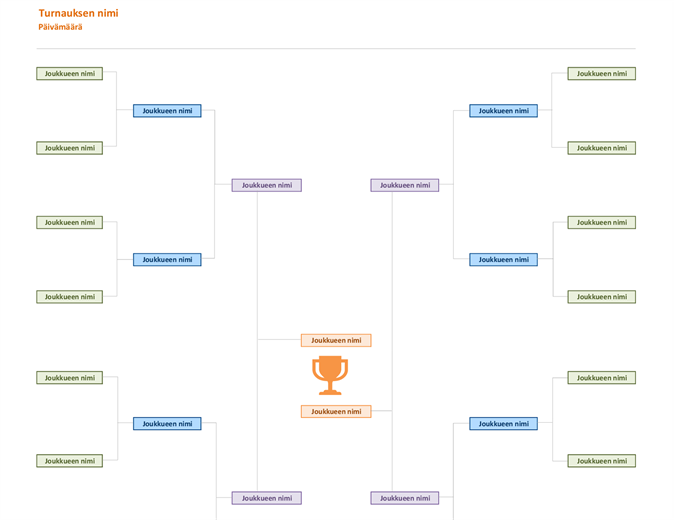Viewport: 675px width, 520px height.
Task: Select the second green team box on the left
Action: (69, 148)
